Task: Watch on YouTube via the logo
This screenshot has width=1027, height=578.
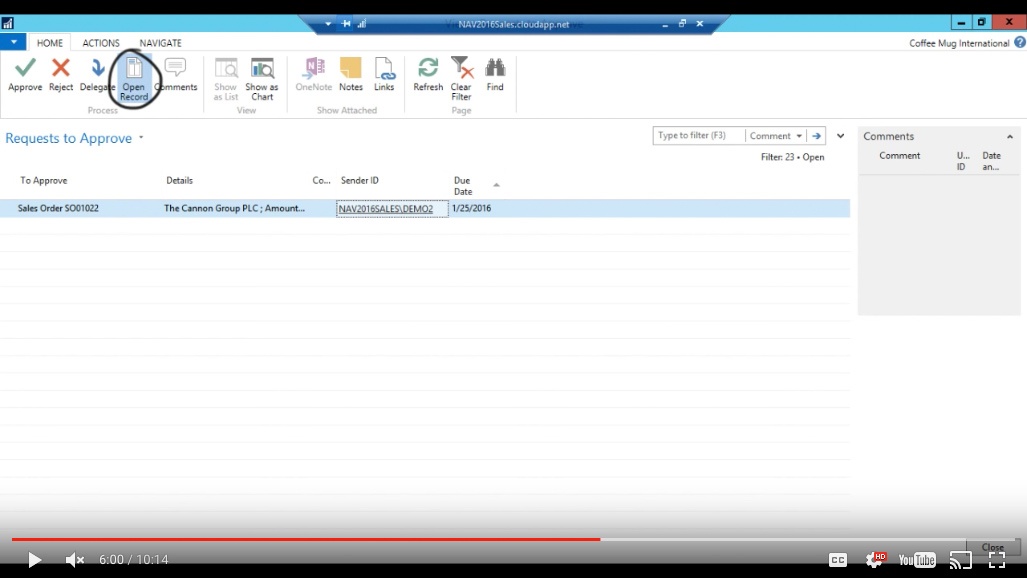Action: (x=917, y=560)
